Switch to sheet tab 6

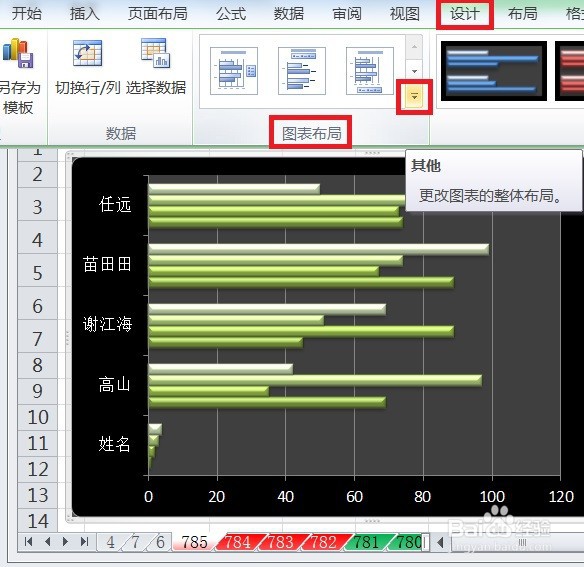161,542
